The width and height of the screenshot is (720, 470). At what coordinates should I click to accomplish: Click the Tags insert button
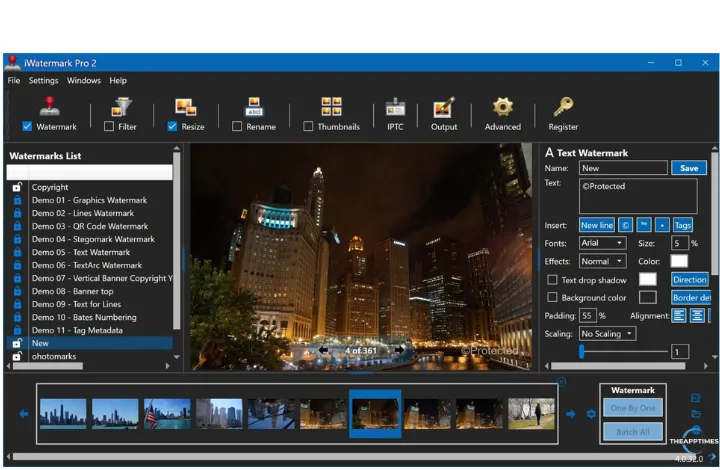(x=683, y=225)
